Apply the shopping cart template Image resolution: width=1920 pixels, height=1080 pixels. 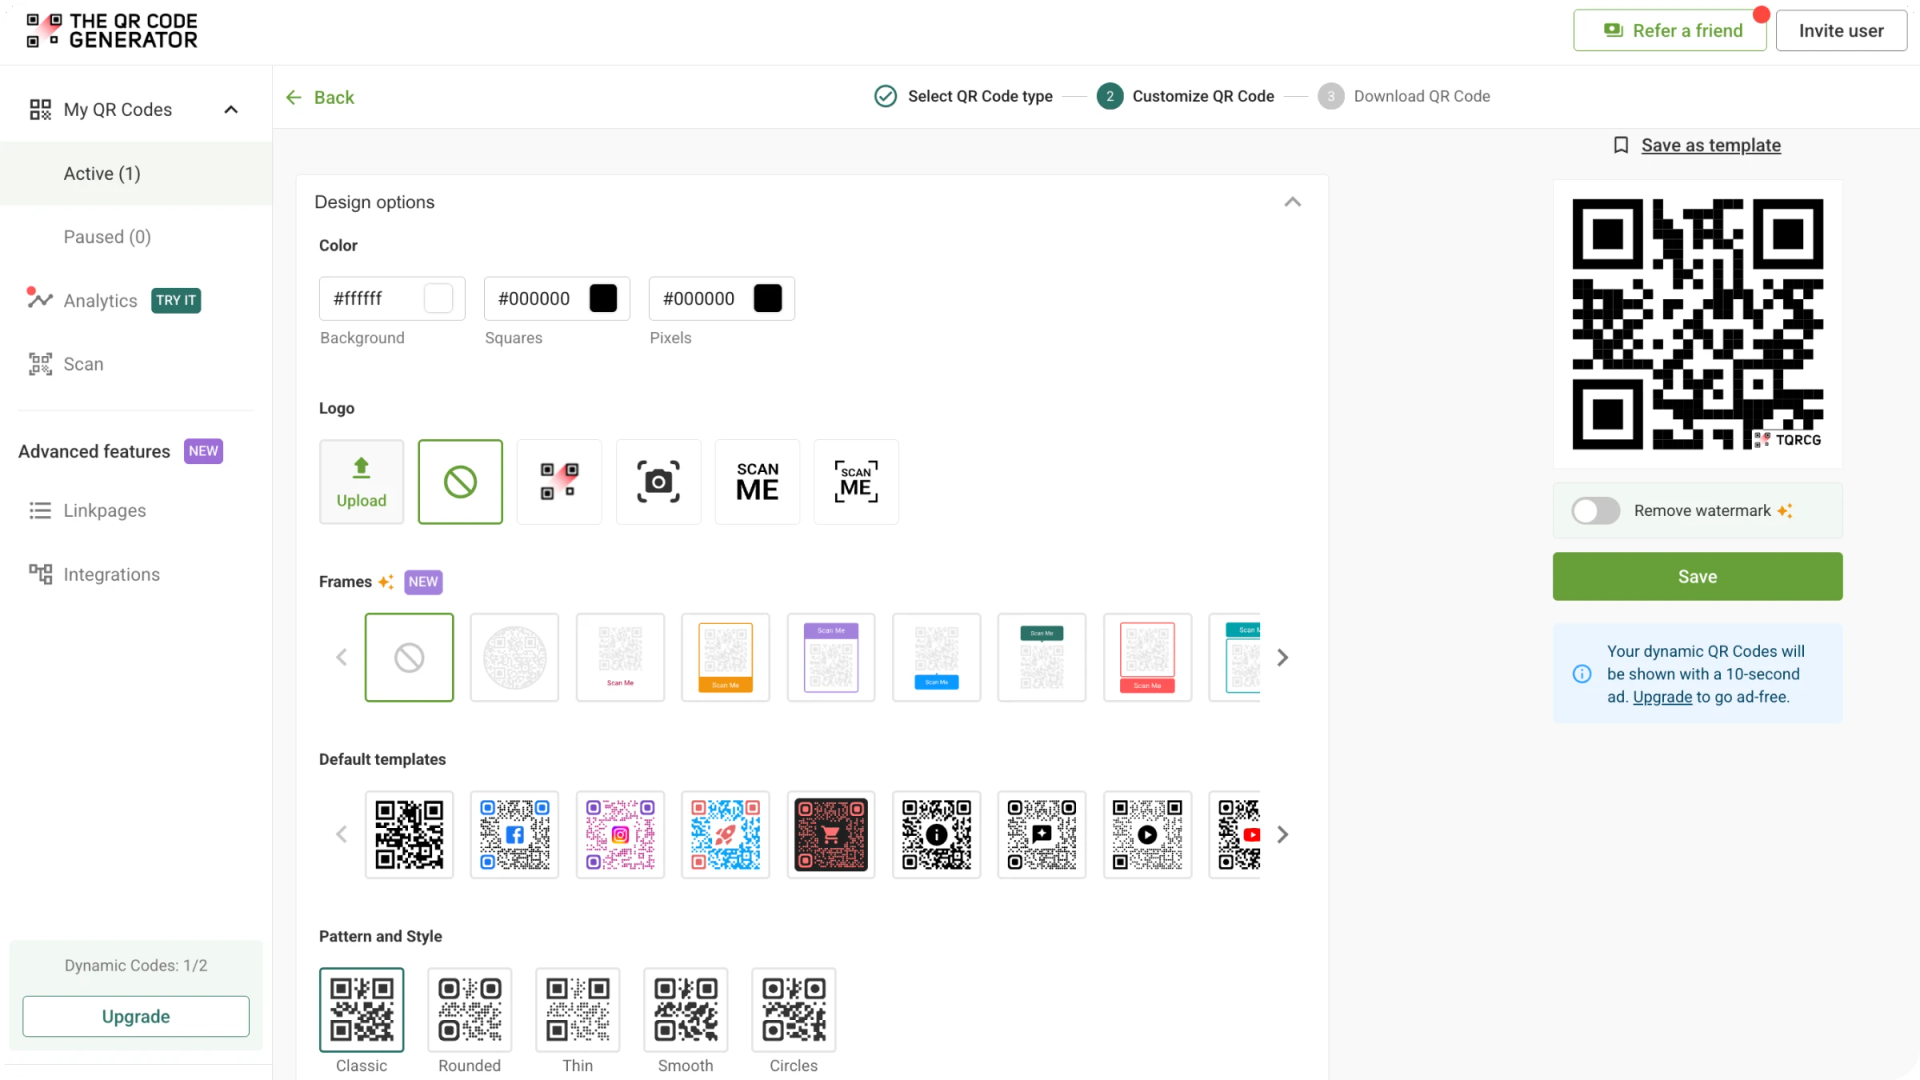831,834
